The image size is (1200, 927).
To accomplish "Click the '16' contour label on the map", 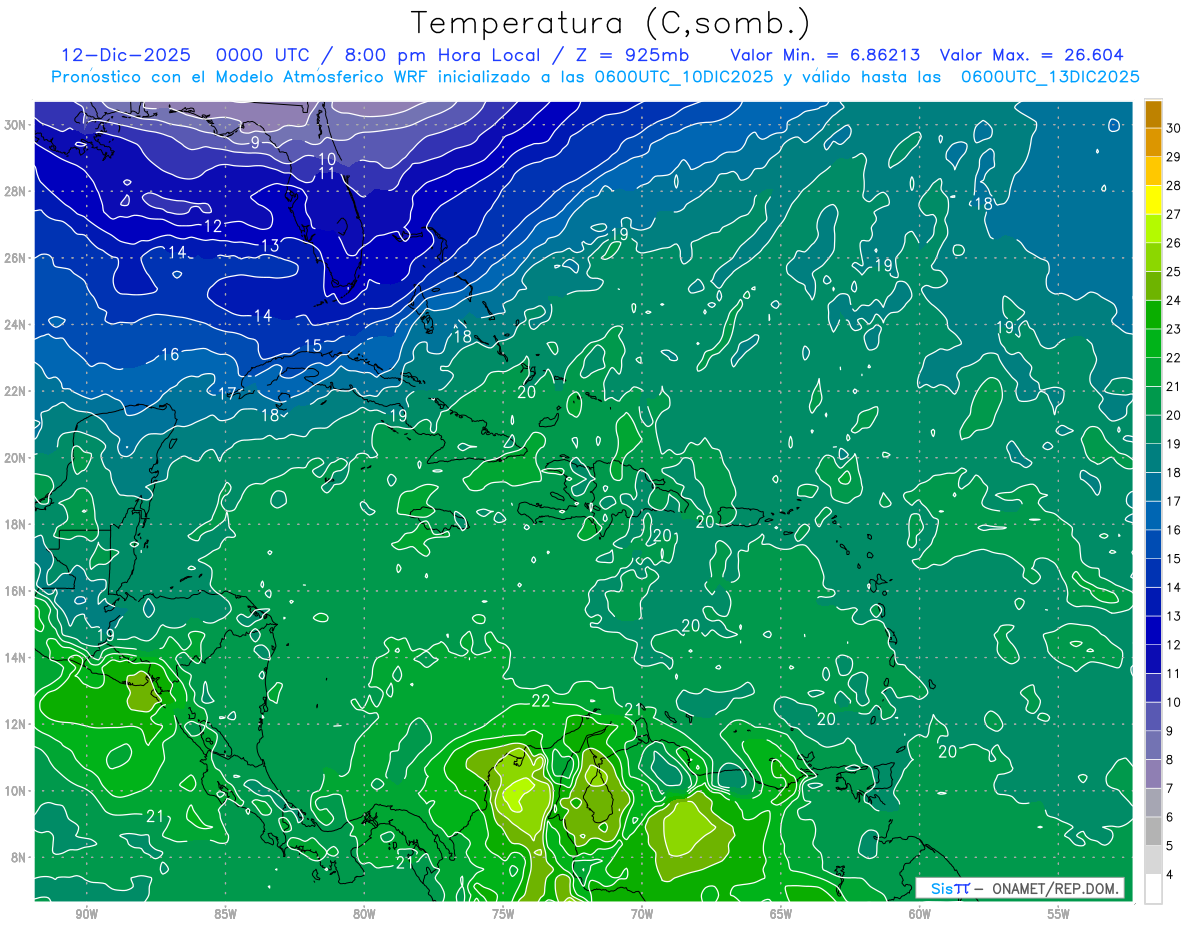I will click(x=170, y=355).
